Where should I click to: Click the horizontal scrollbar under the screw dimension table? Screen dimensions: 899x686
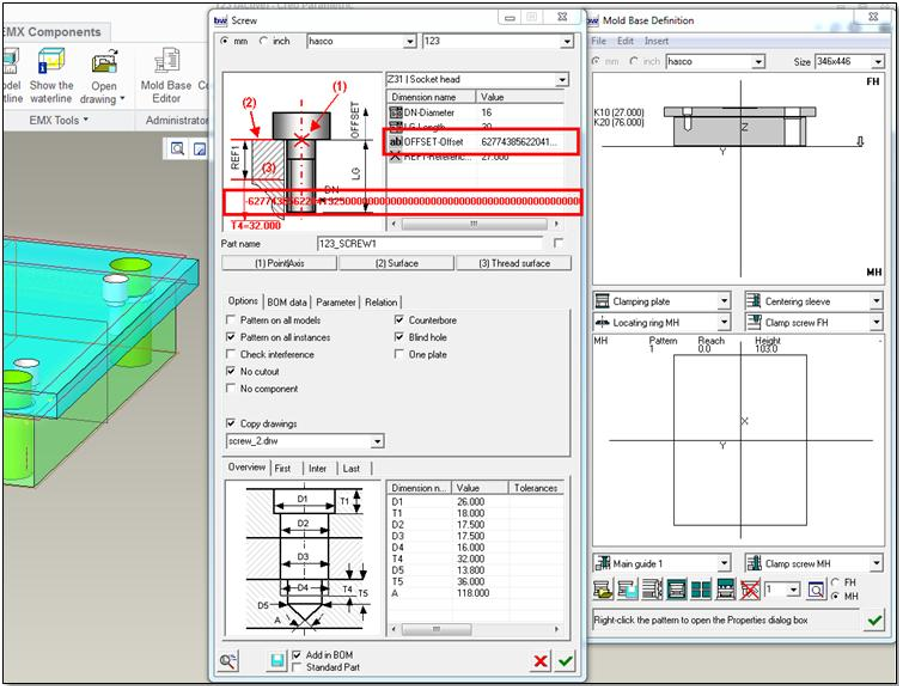(475, 224)
